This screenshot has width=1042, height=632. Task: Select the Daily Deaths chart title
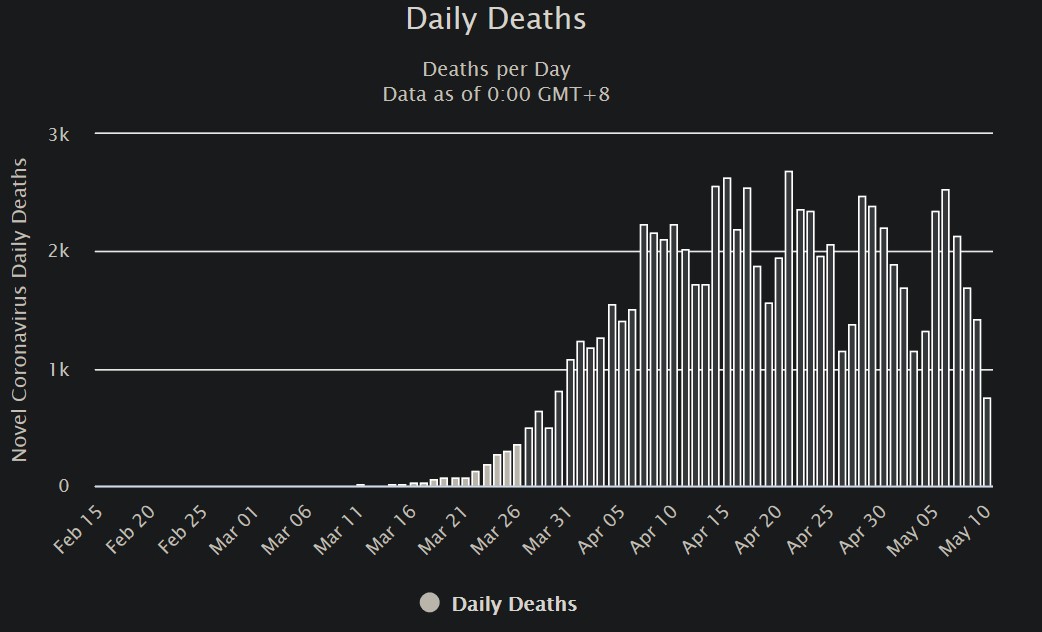(496, 19)
